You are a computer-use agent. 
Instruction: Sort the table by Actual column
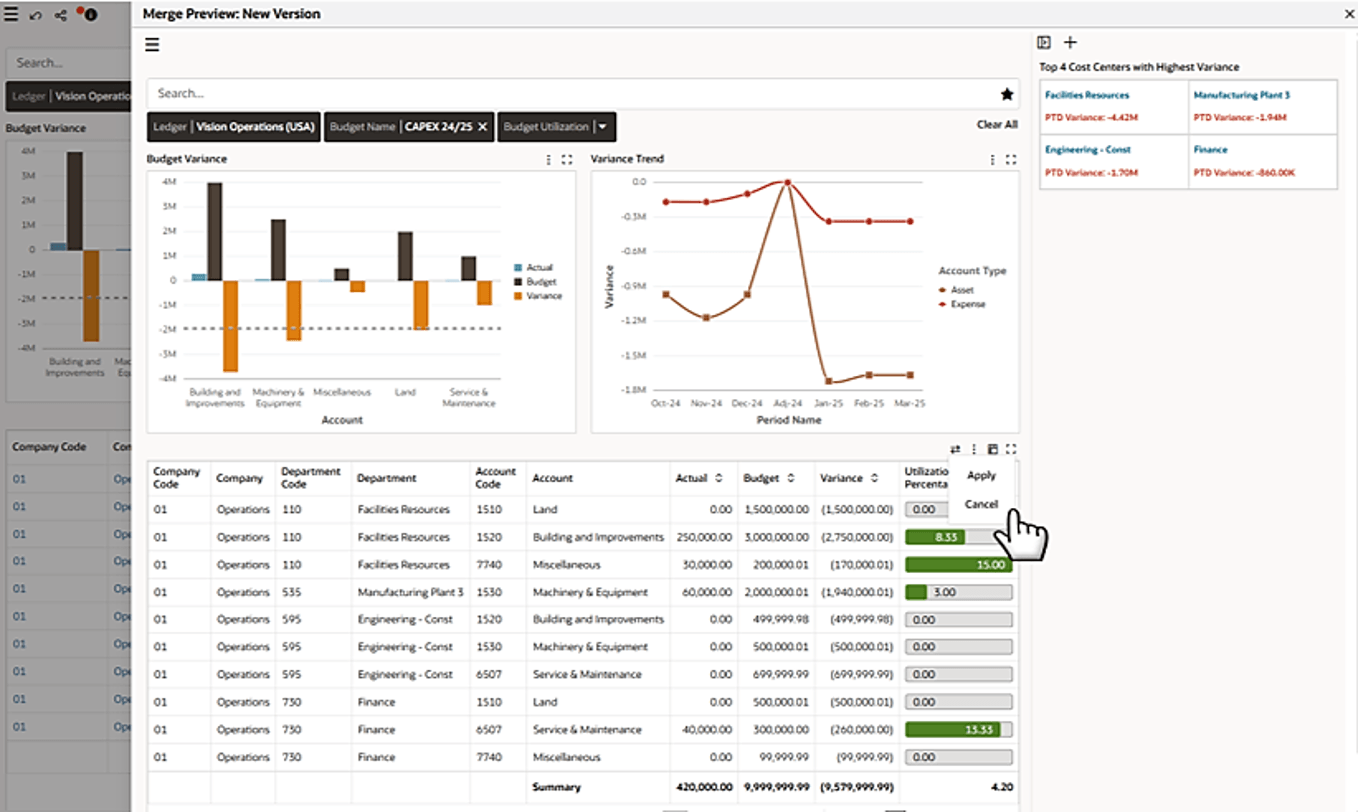(718, 479)
